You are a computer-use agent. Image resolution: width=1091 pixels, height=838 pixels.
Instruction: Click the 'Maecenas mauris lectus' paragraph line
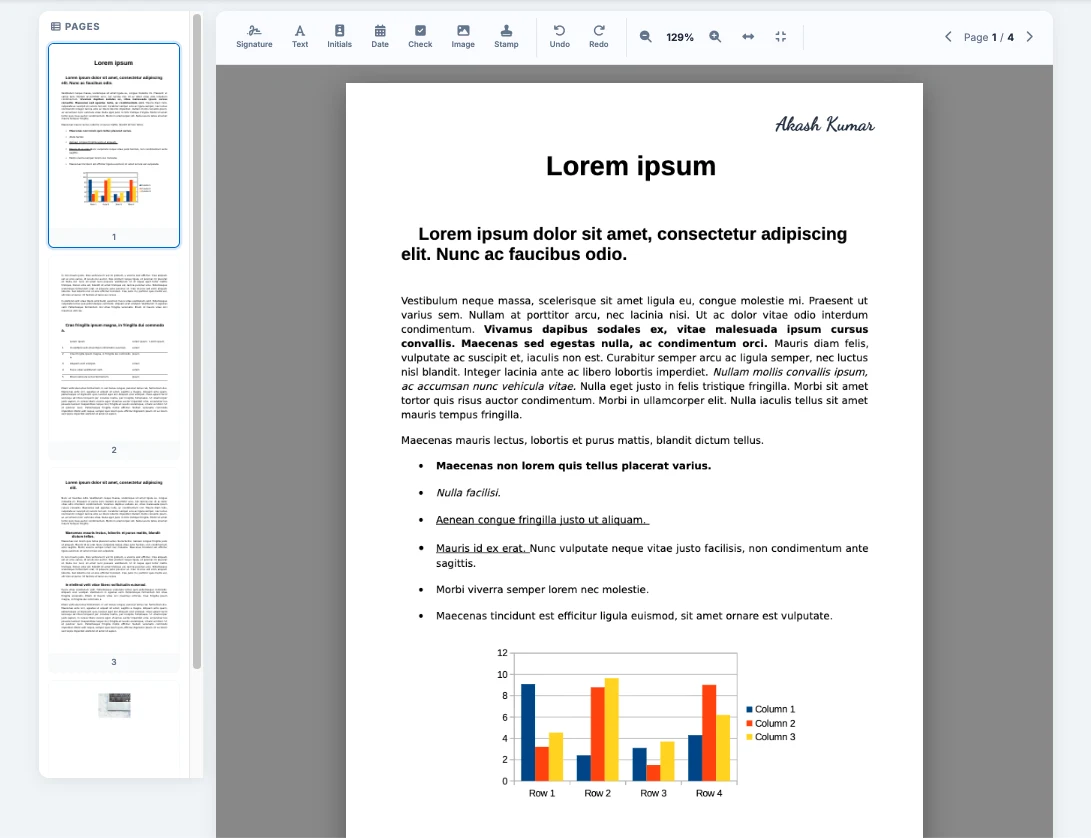pyautogui.click(x=582, y=441)
